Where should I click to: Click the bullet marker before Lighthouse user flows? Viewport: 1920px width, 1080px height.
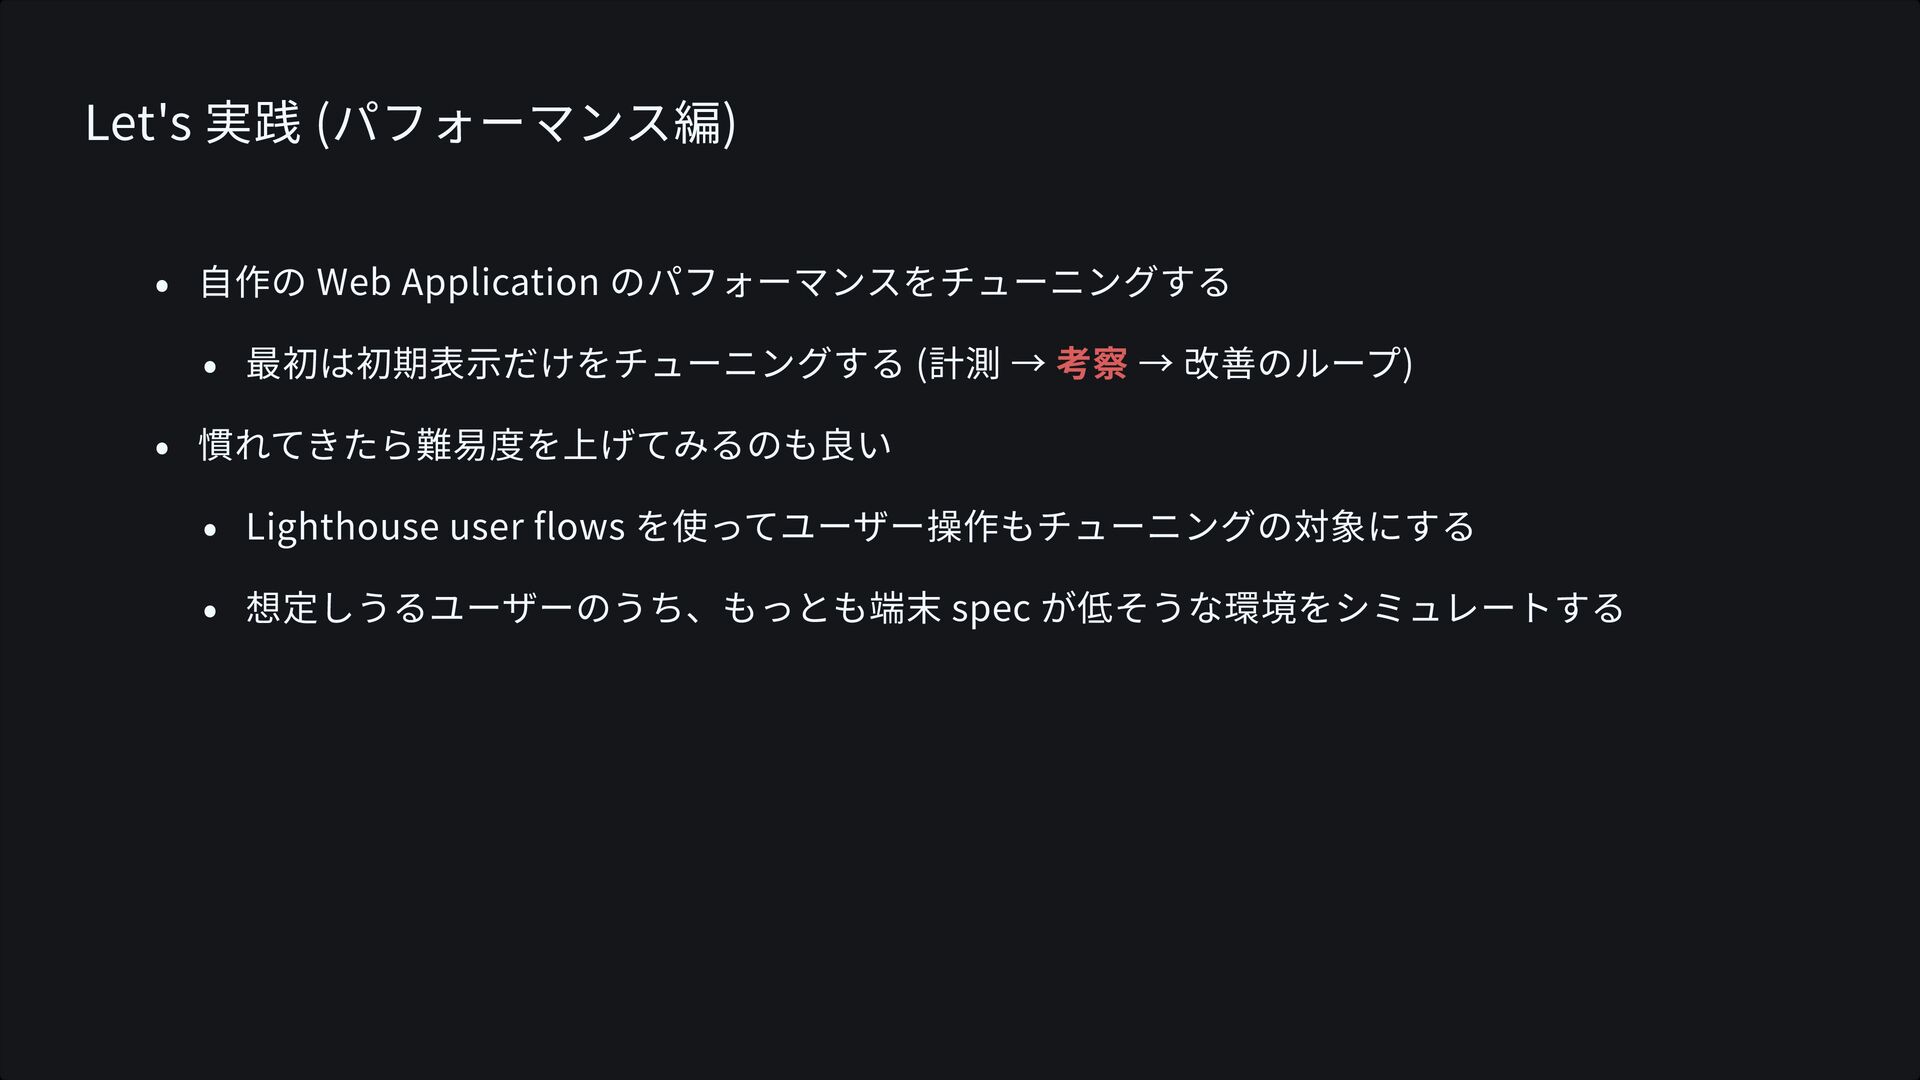pos(208,531)
